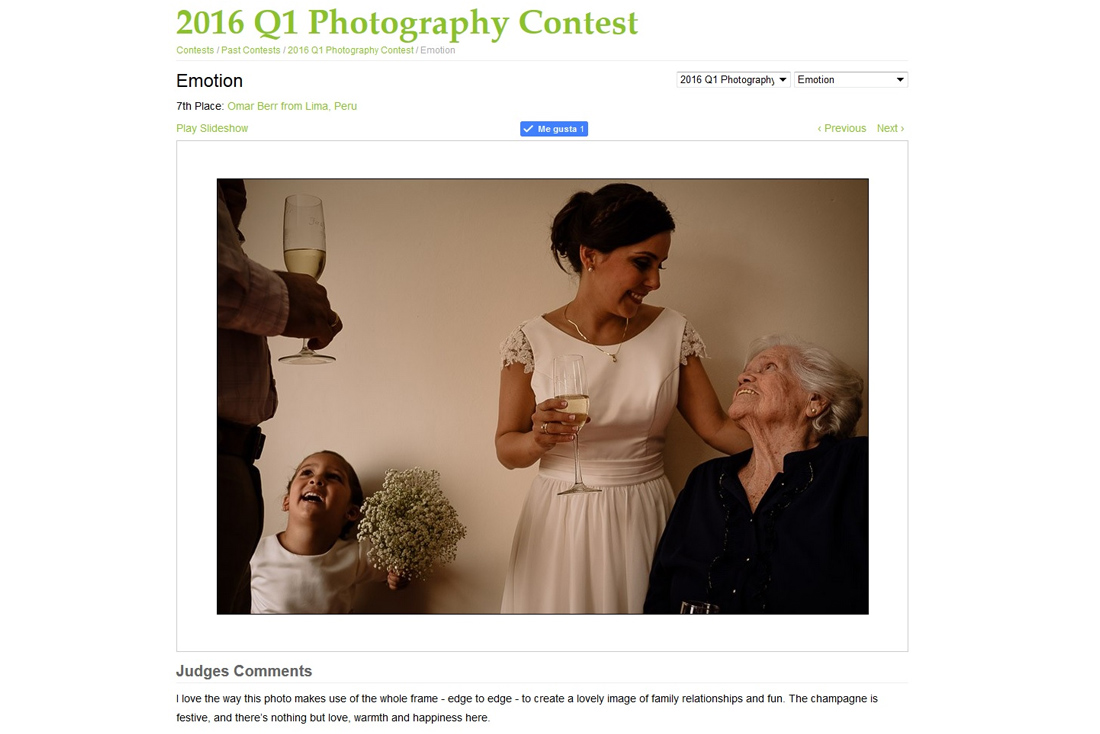Click the arrow of the Emotion dropdown
Viewport: 1100px width, 734px height.
point(900,80)
